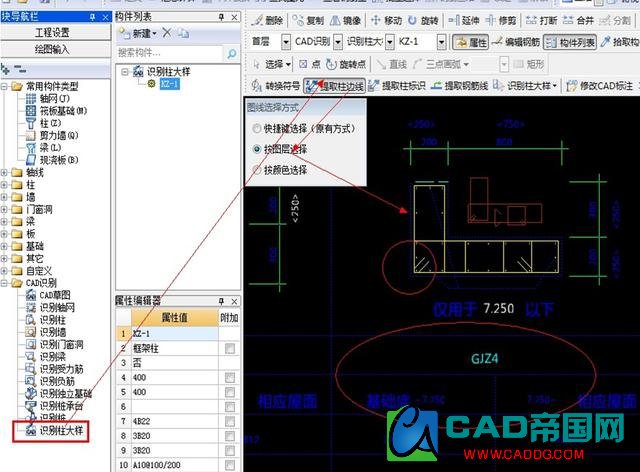The height and width of the screenshot is (472, 640).
Task: Choose the 复制 (copy) tool
Action: pos(308,20)
